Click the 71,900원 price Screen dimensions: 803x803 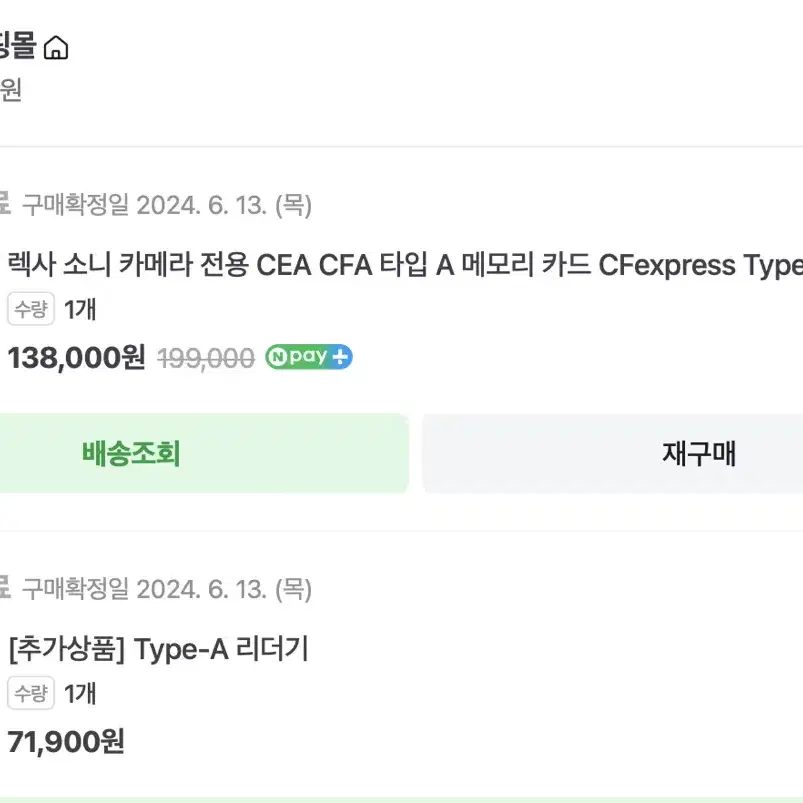point(66,742)
